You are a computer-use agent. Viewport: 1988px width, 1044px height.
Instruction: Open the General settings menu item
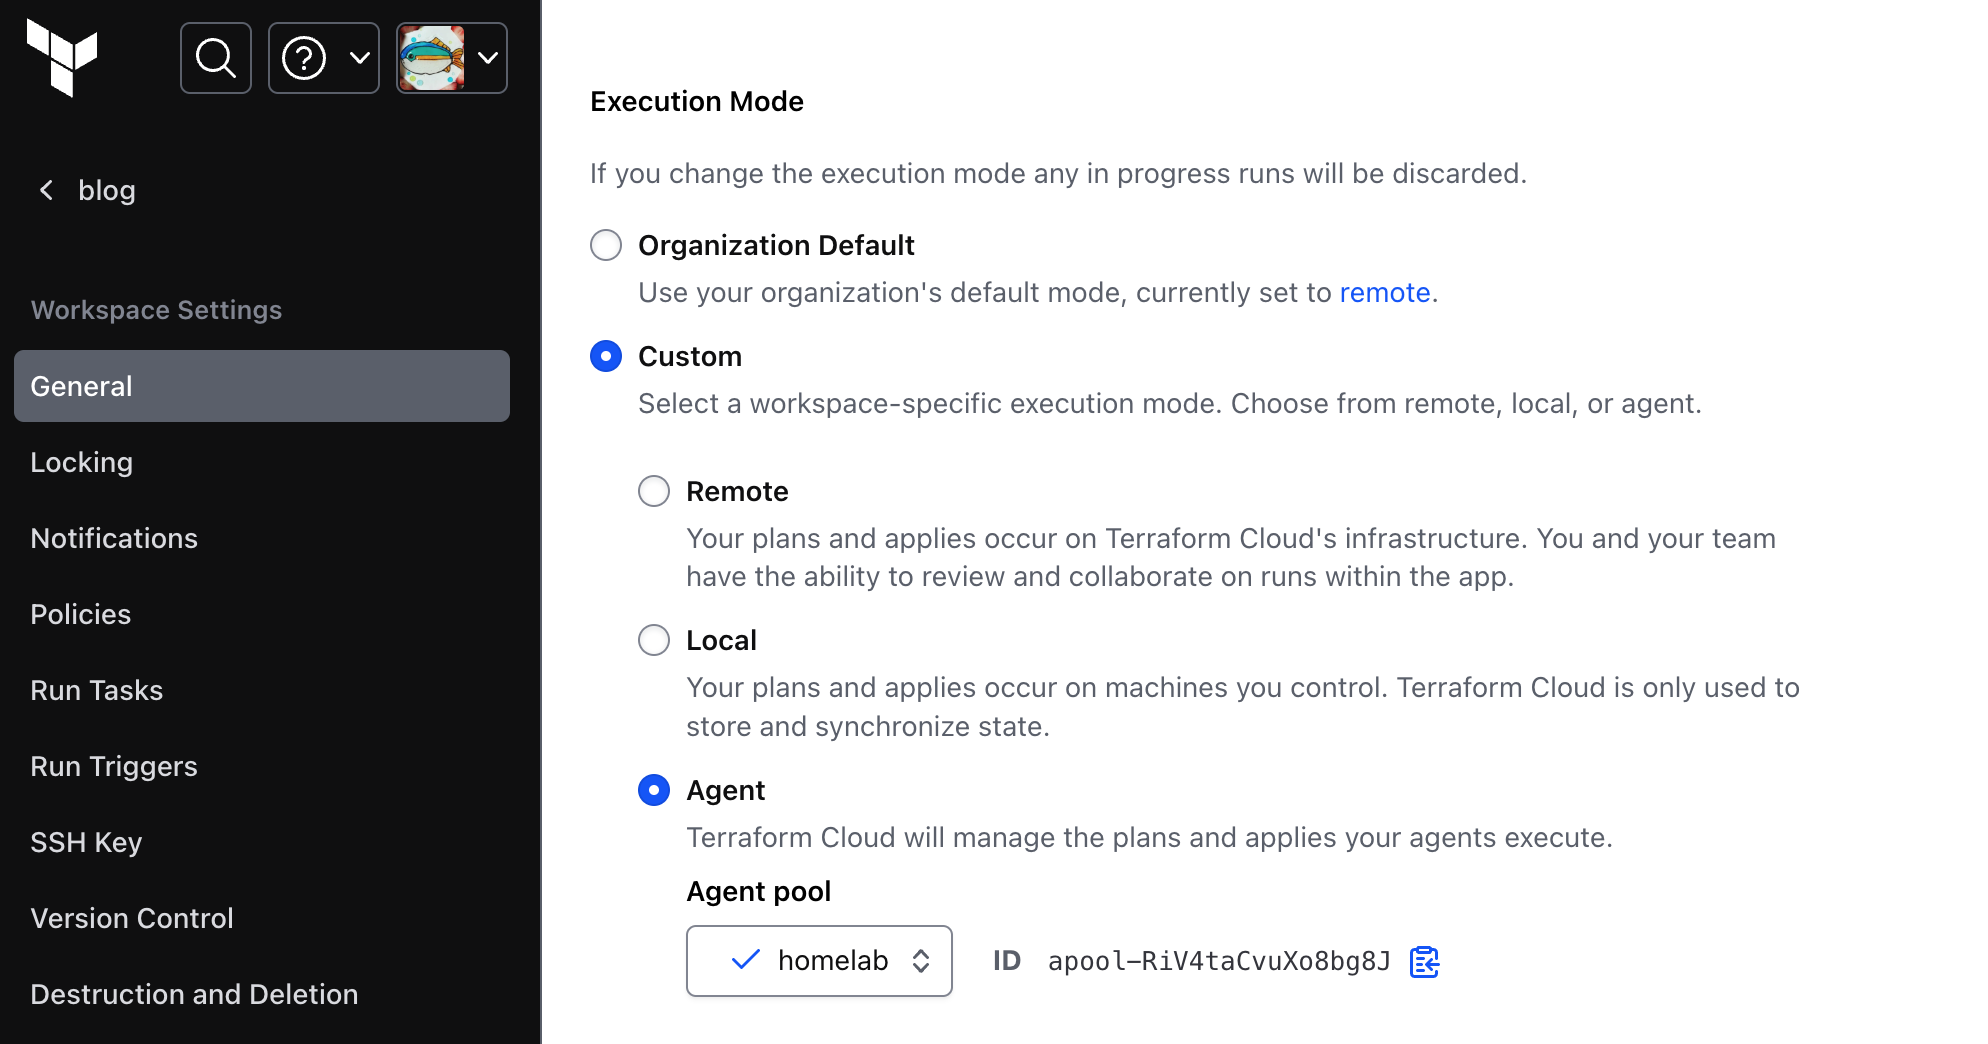pos(262,386)
